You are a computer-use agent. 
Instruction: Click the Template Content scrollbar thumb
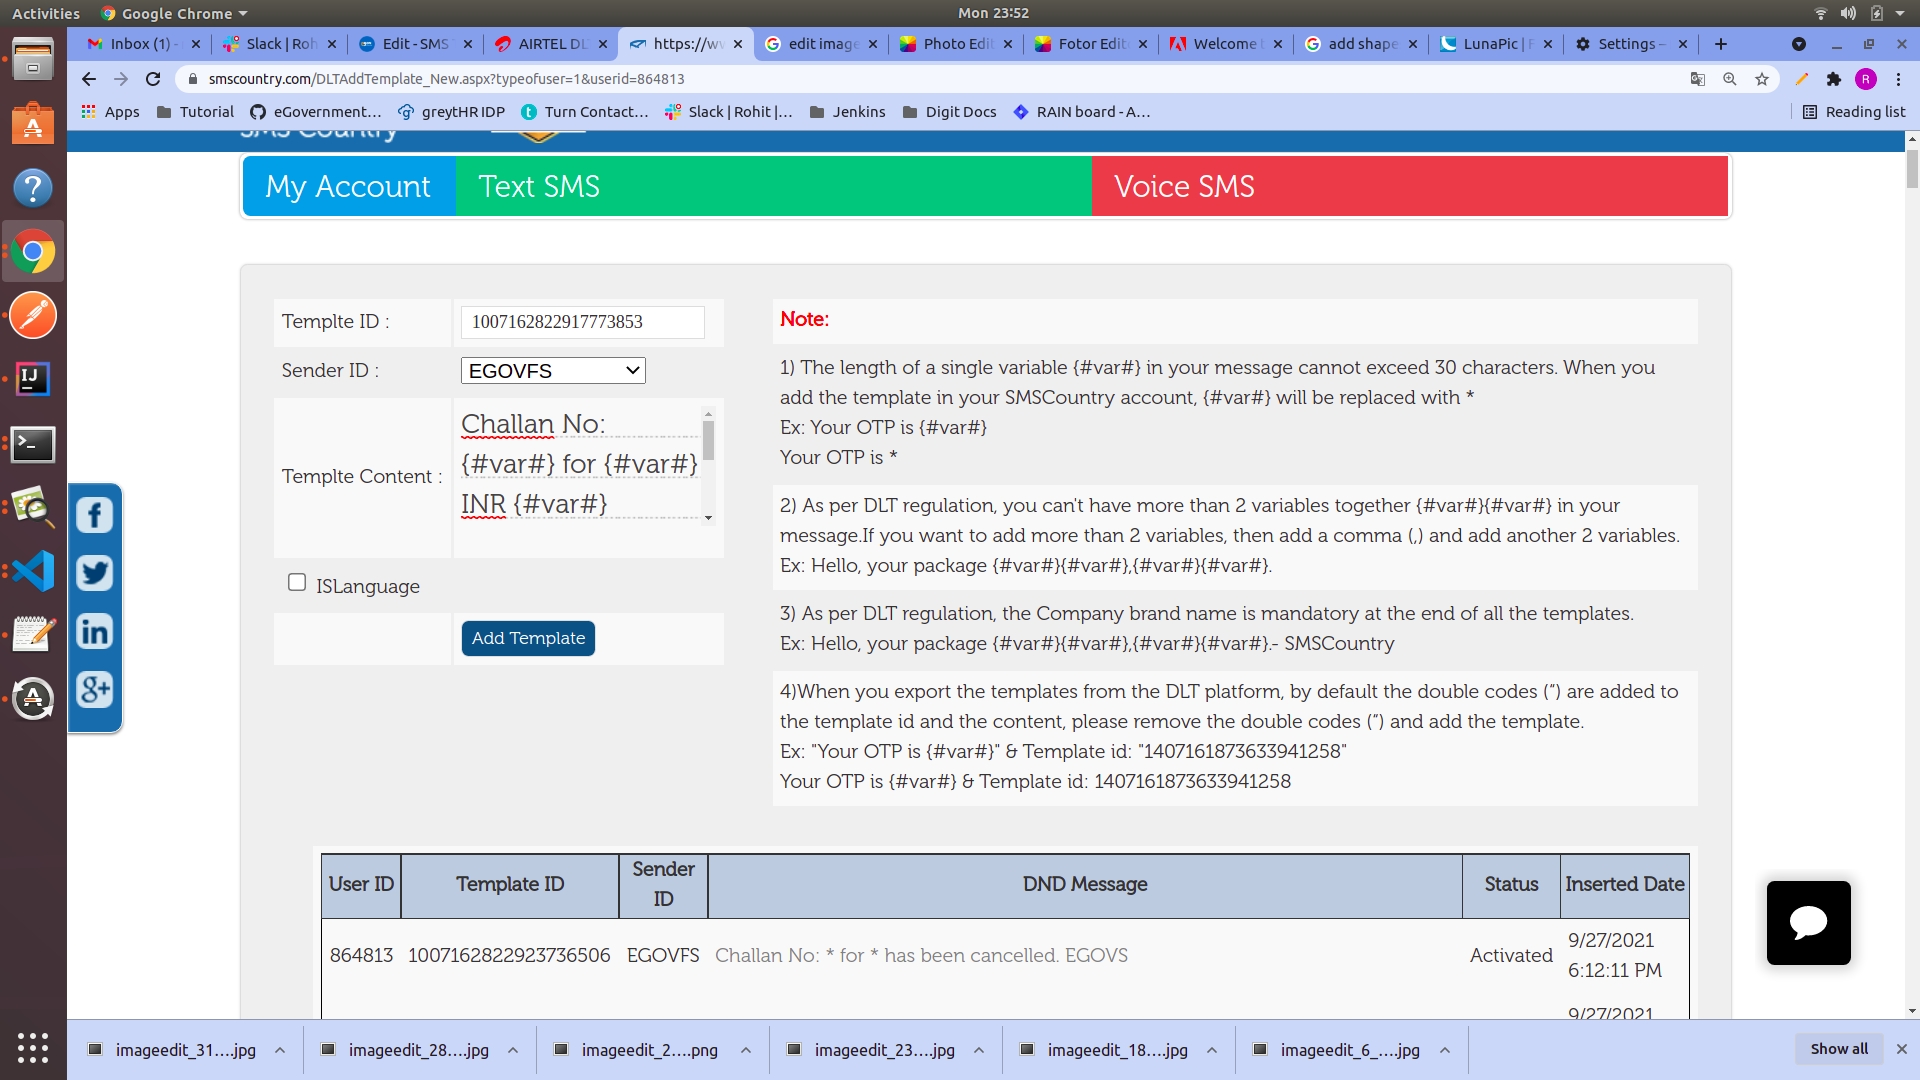coord(708,440)
